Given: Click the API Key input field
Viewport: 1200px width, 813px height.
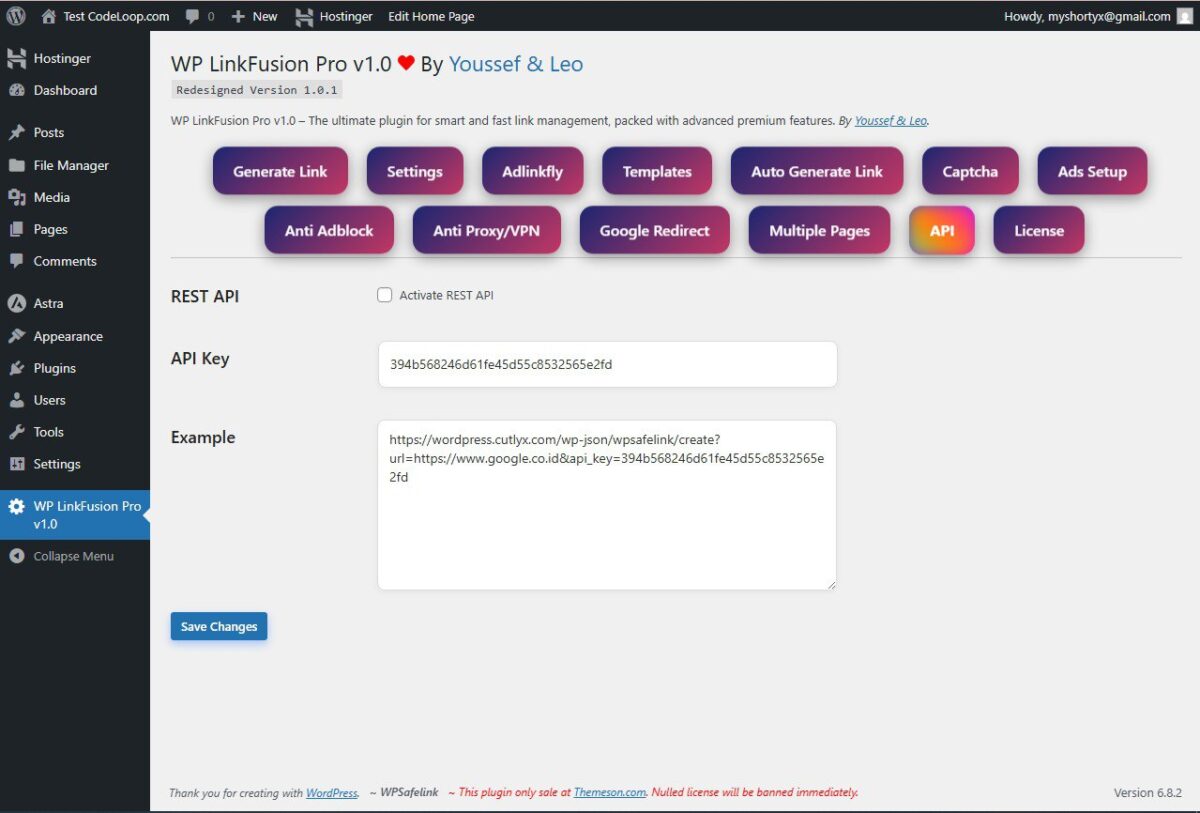Looking at the screenshot, I should point(607,364).
